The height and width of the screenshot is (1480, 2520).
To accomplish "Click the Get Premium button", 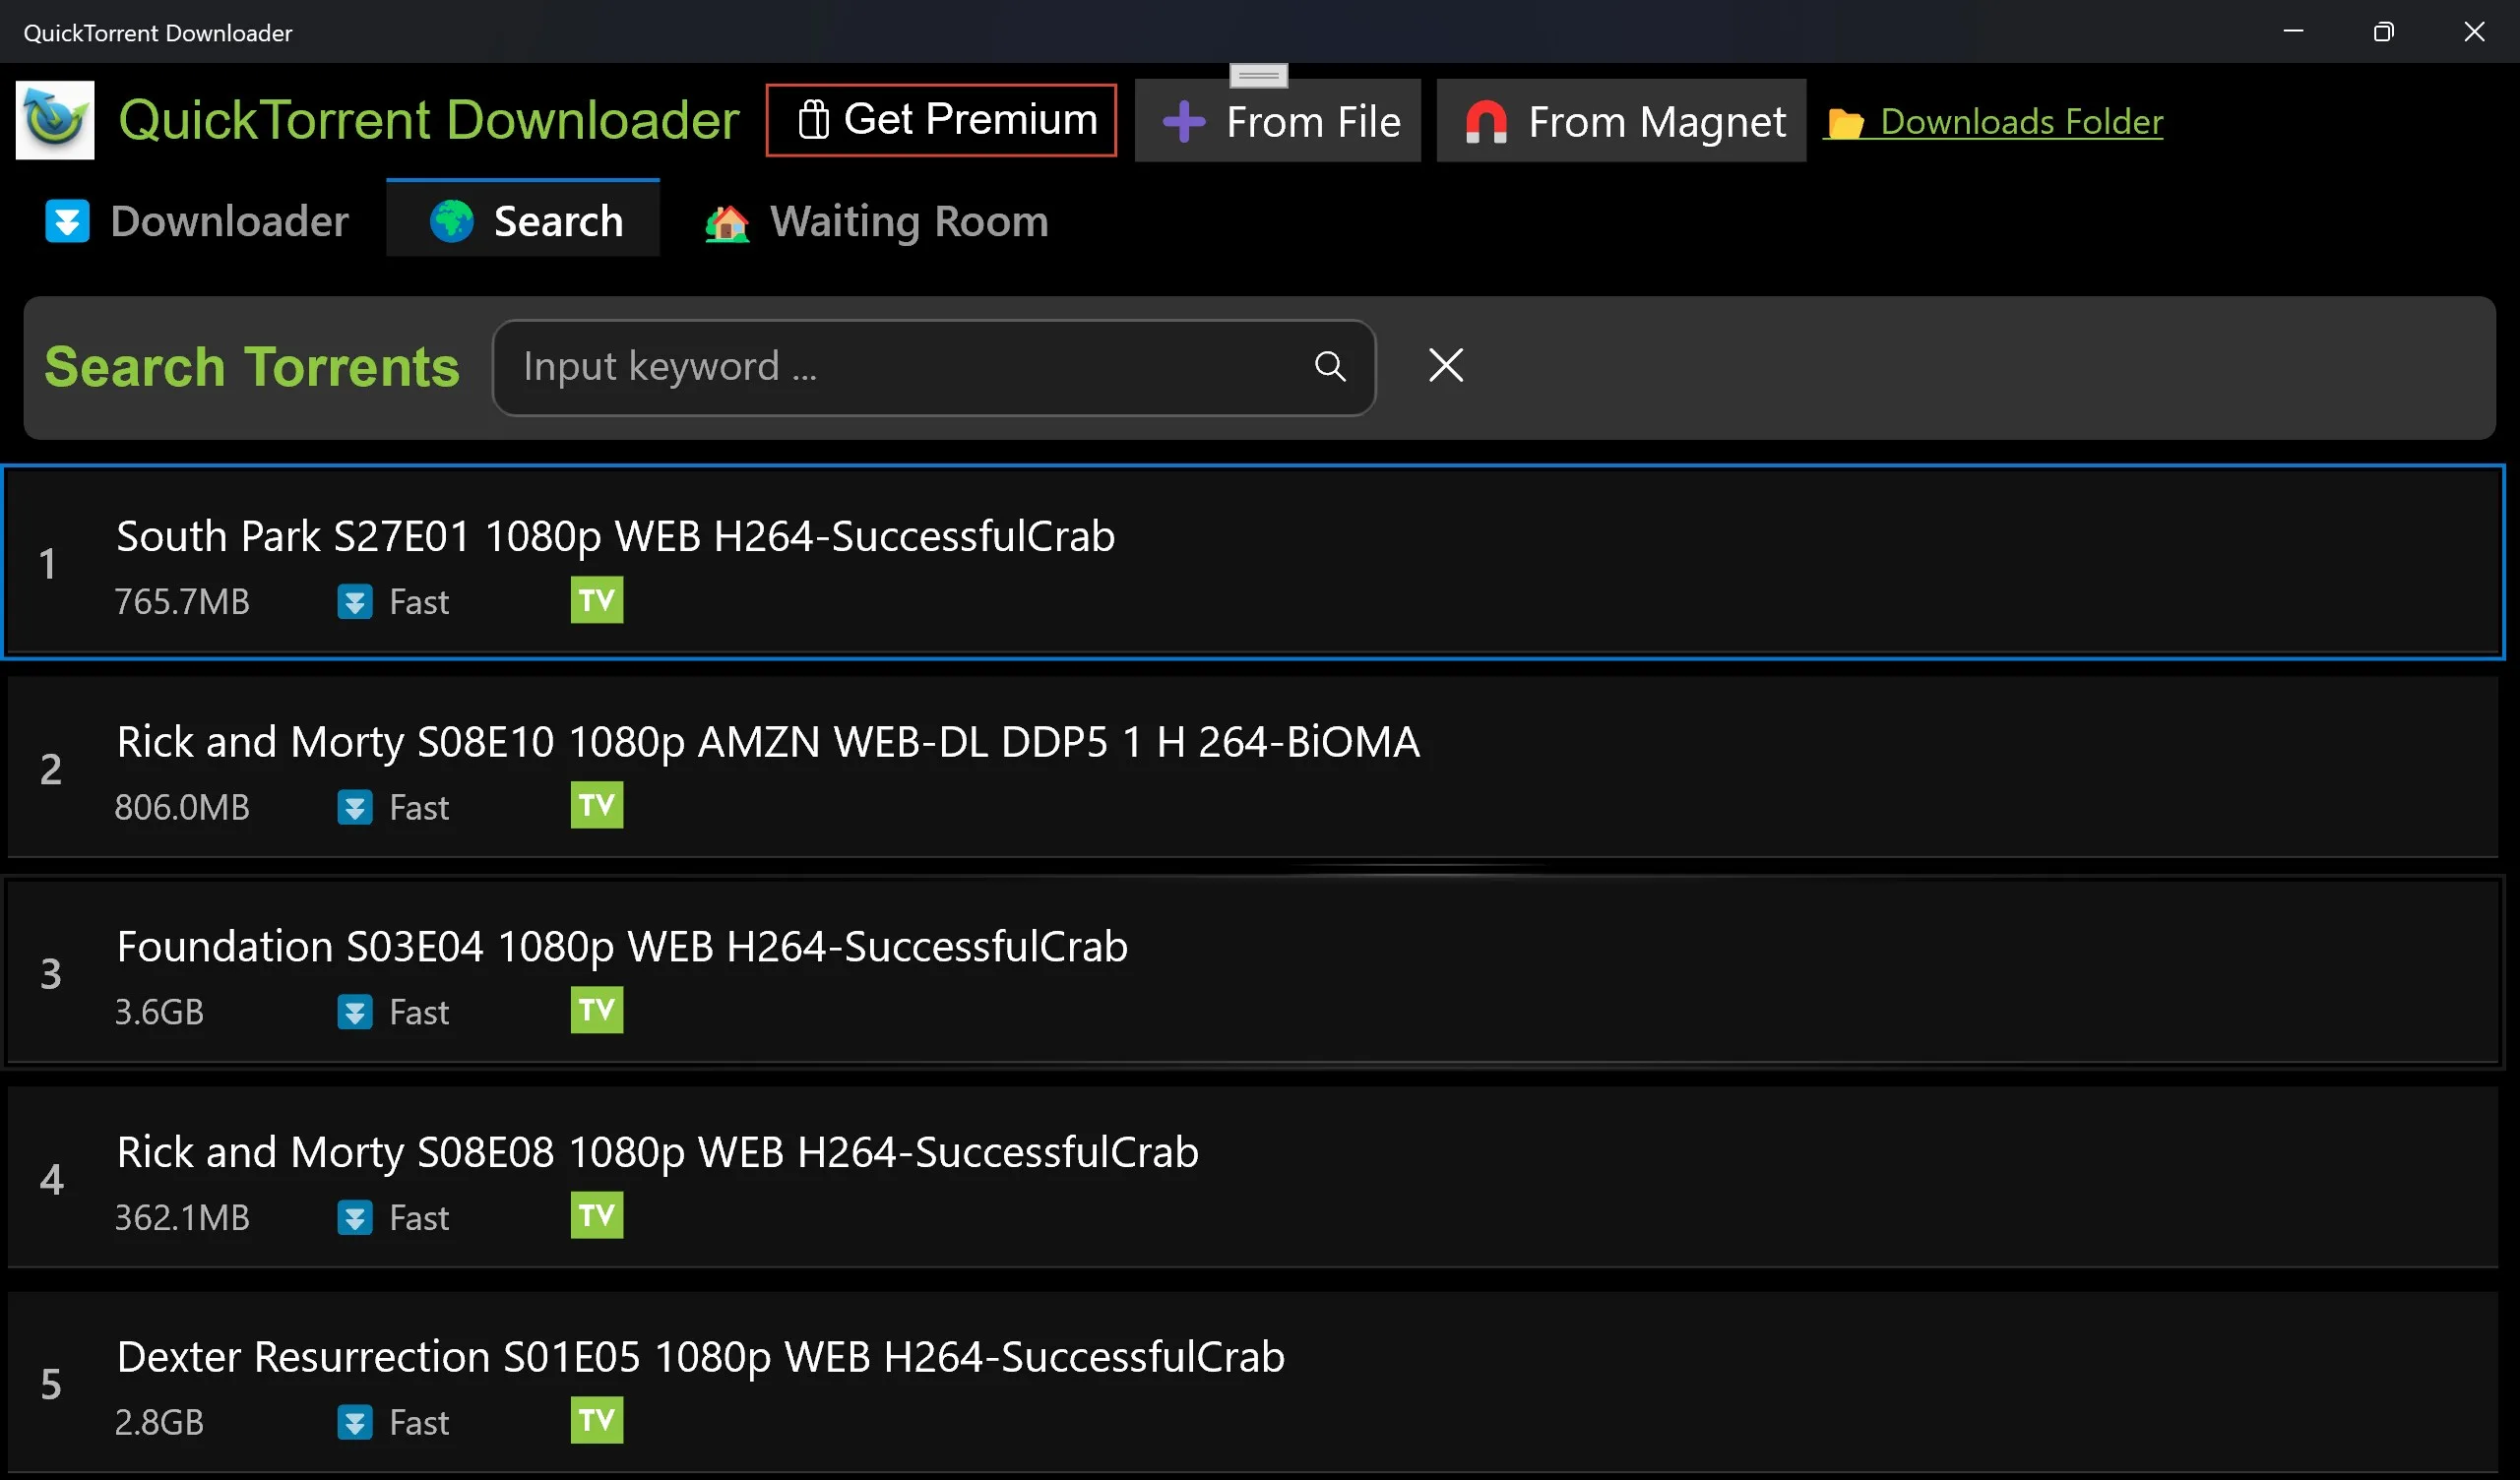I will click(x=941, y=120).
